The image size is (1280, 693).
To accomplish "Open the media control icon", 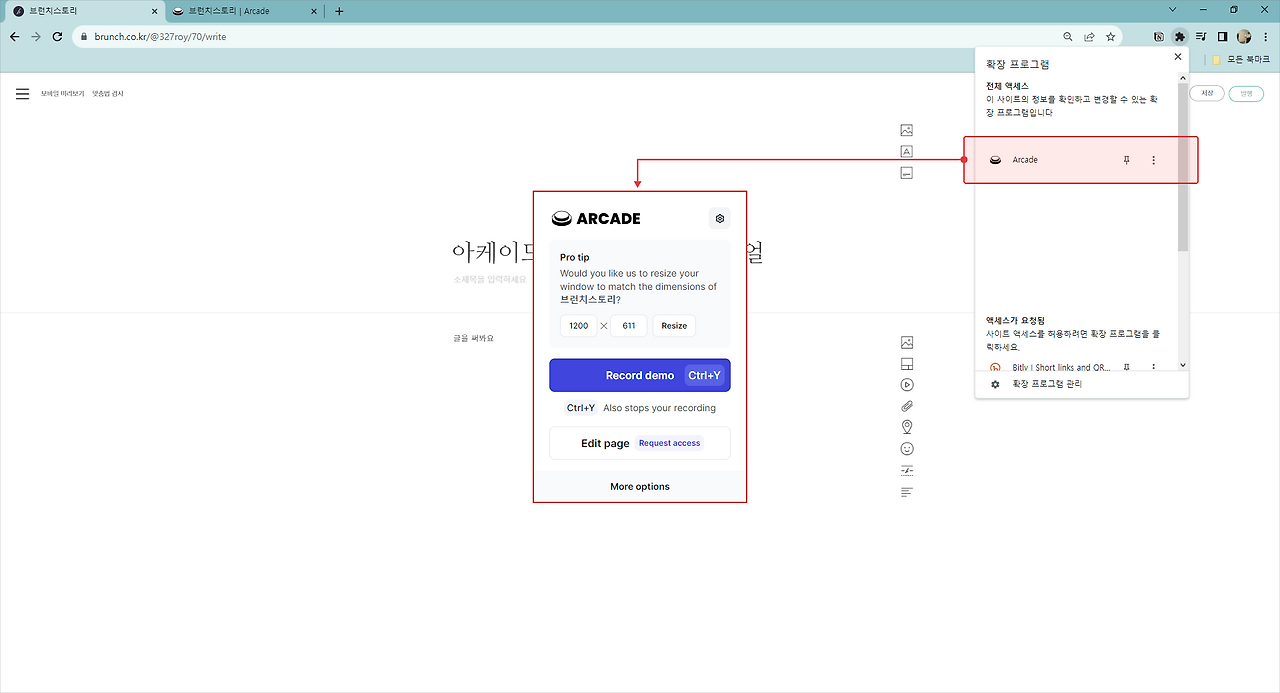I will [1201, 36].
